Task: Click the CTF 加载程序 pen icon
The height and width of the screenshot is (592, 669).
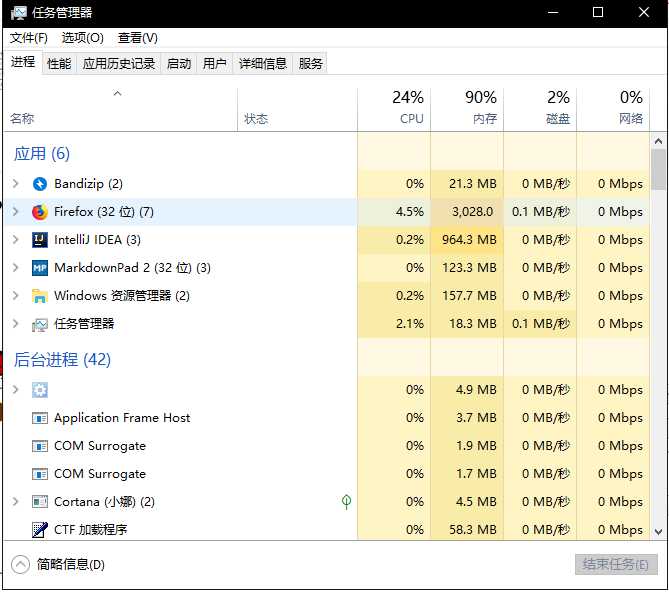Action: pyautogui.click(x=40, y=530)
